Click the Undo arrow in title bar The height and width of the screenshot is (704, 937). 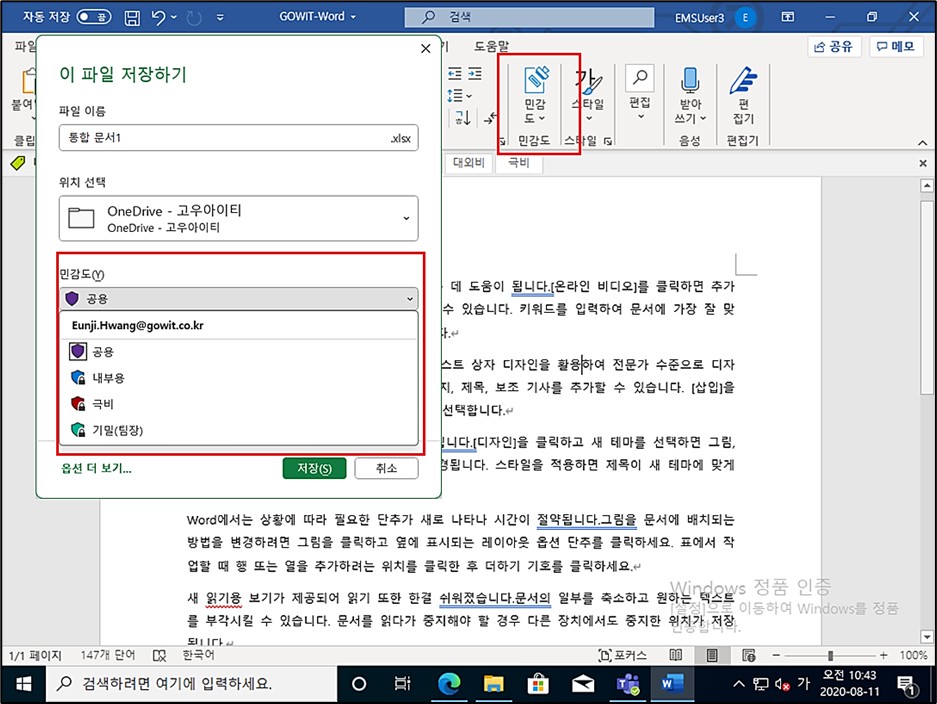[x=159, y=17]
